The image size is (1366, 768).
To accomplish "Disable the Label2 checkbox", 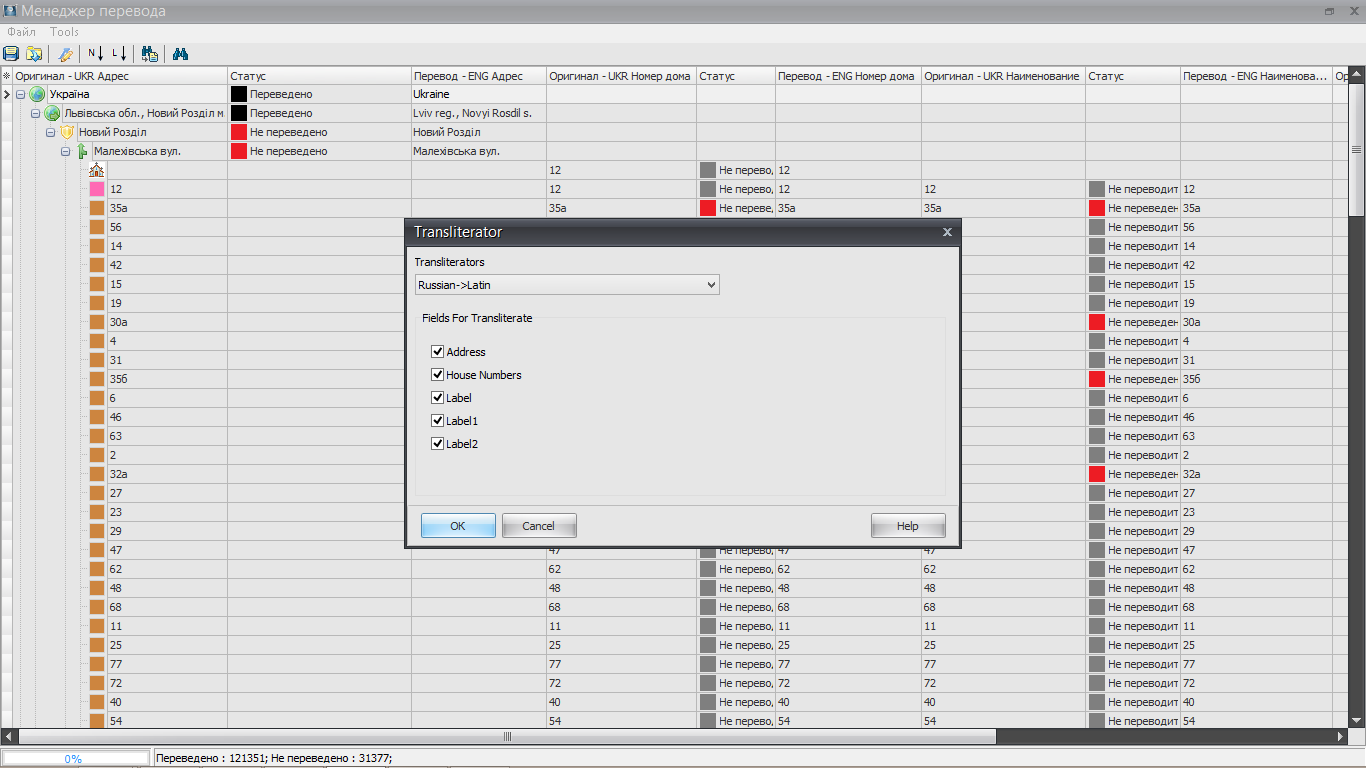I will [x=437, y=444].
